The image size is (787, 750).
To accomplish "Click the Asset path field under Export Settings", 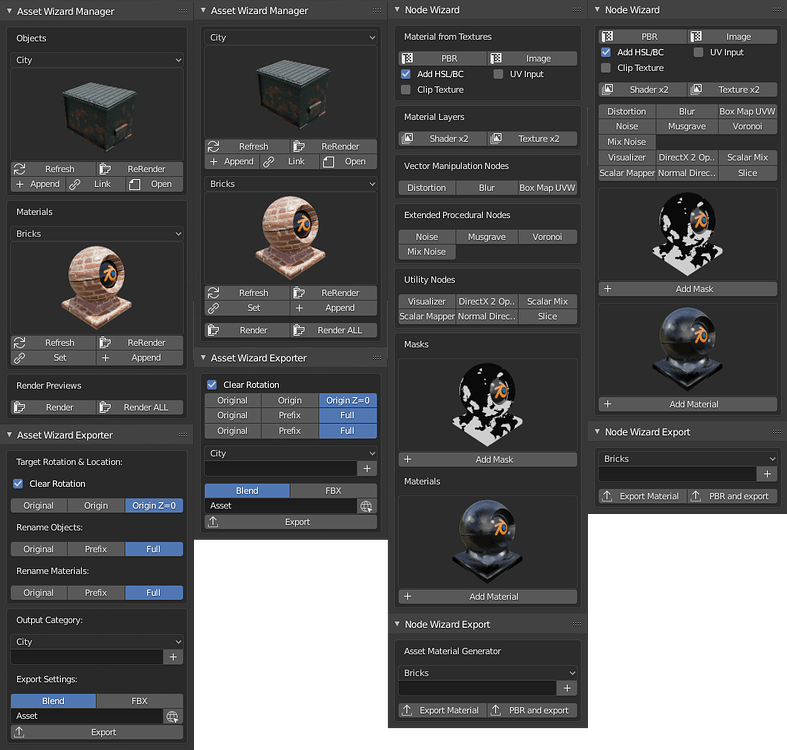I will [x=87, y=716].
